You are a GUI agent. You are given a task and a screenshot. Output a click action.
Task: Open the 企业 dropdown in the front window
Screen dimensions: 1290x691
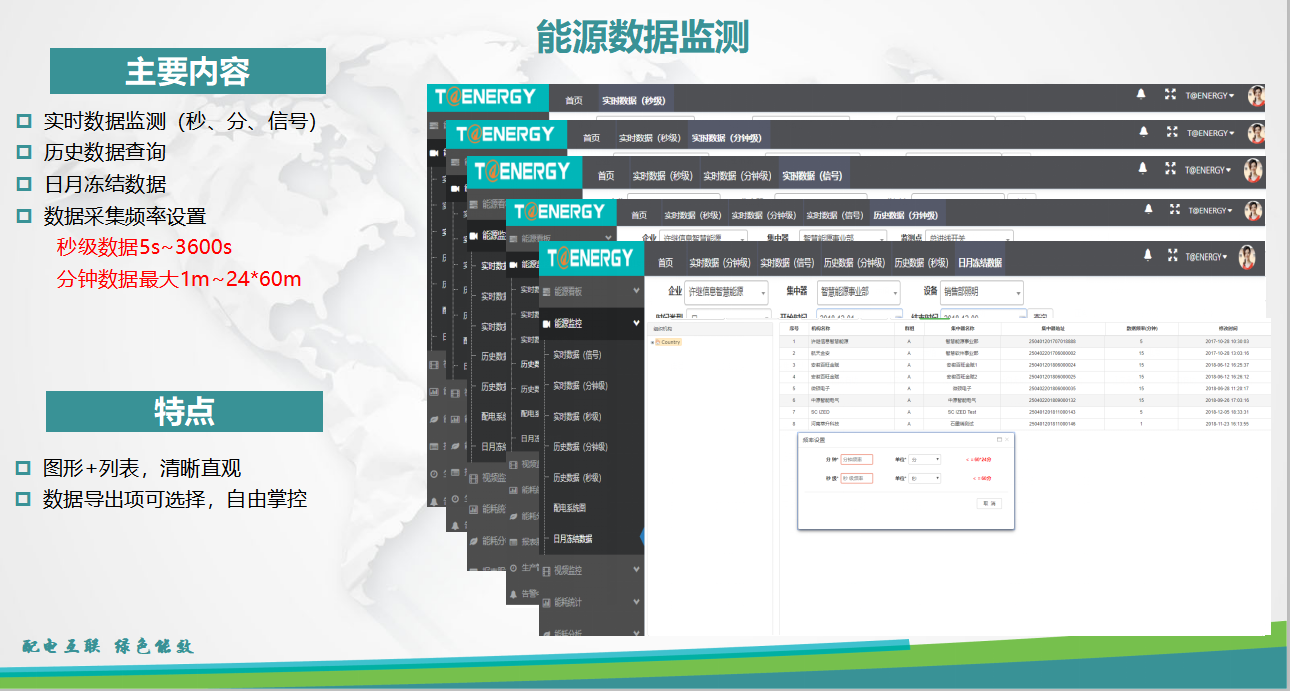pos(727,292)
